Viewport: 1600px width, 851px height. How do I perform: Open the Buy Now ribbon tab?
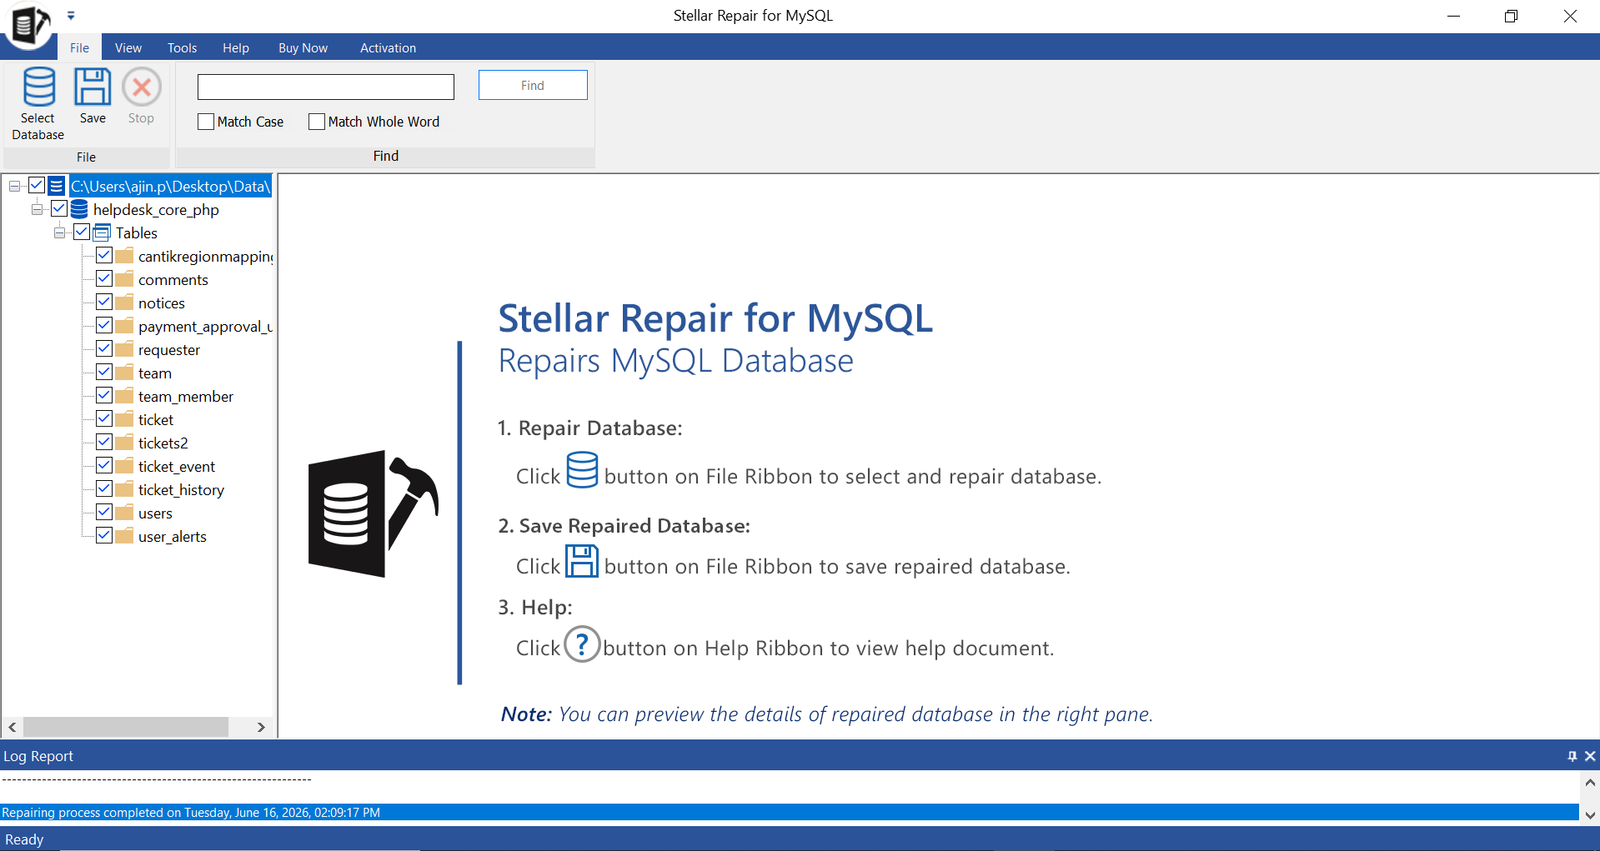[303, 48]
